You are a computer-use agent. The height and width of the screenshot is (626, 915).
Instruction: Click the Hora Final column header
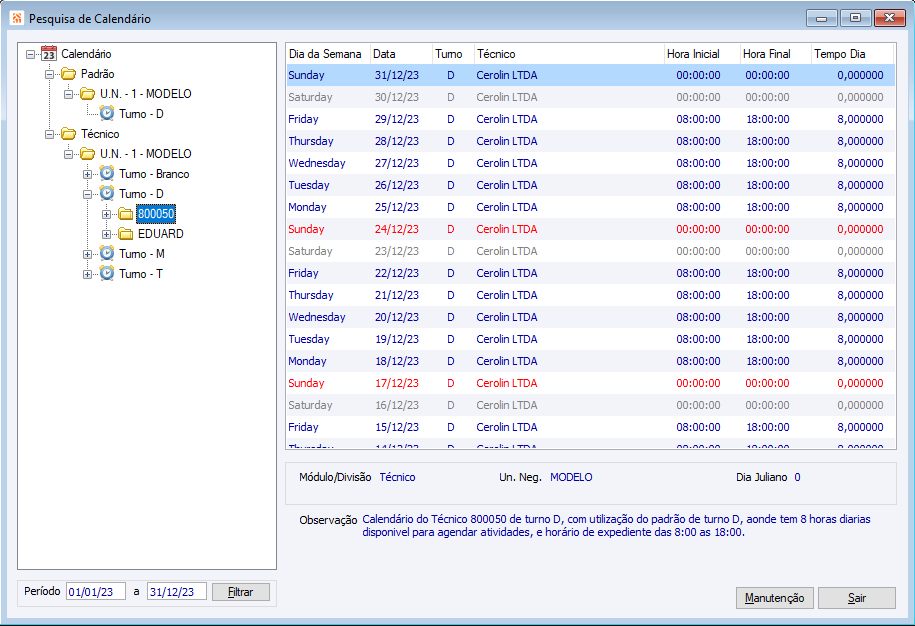click(776, 54)
